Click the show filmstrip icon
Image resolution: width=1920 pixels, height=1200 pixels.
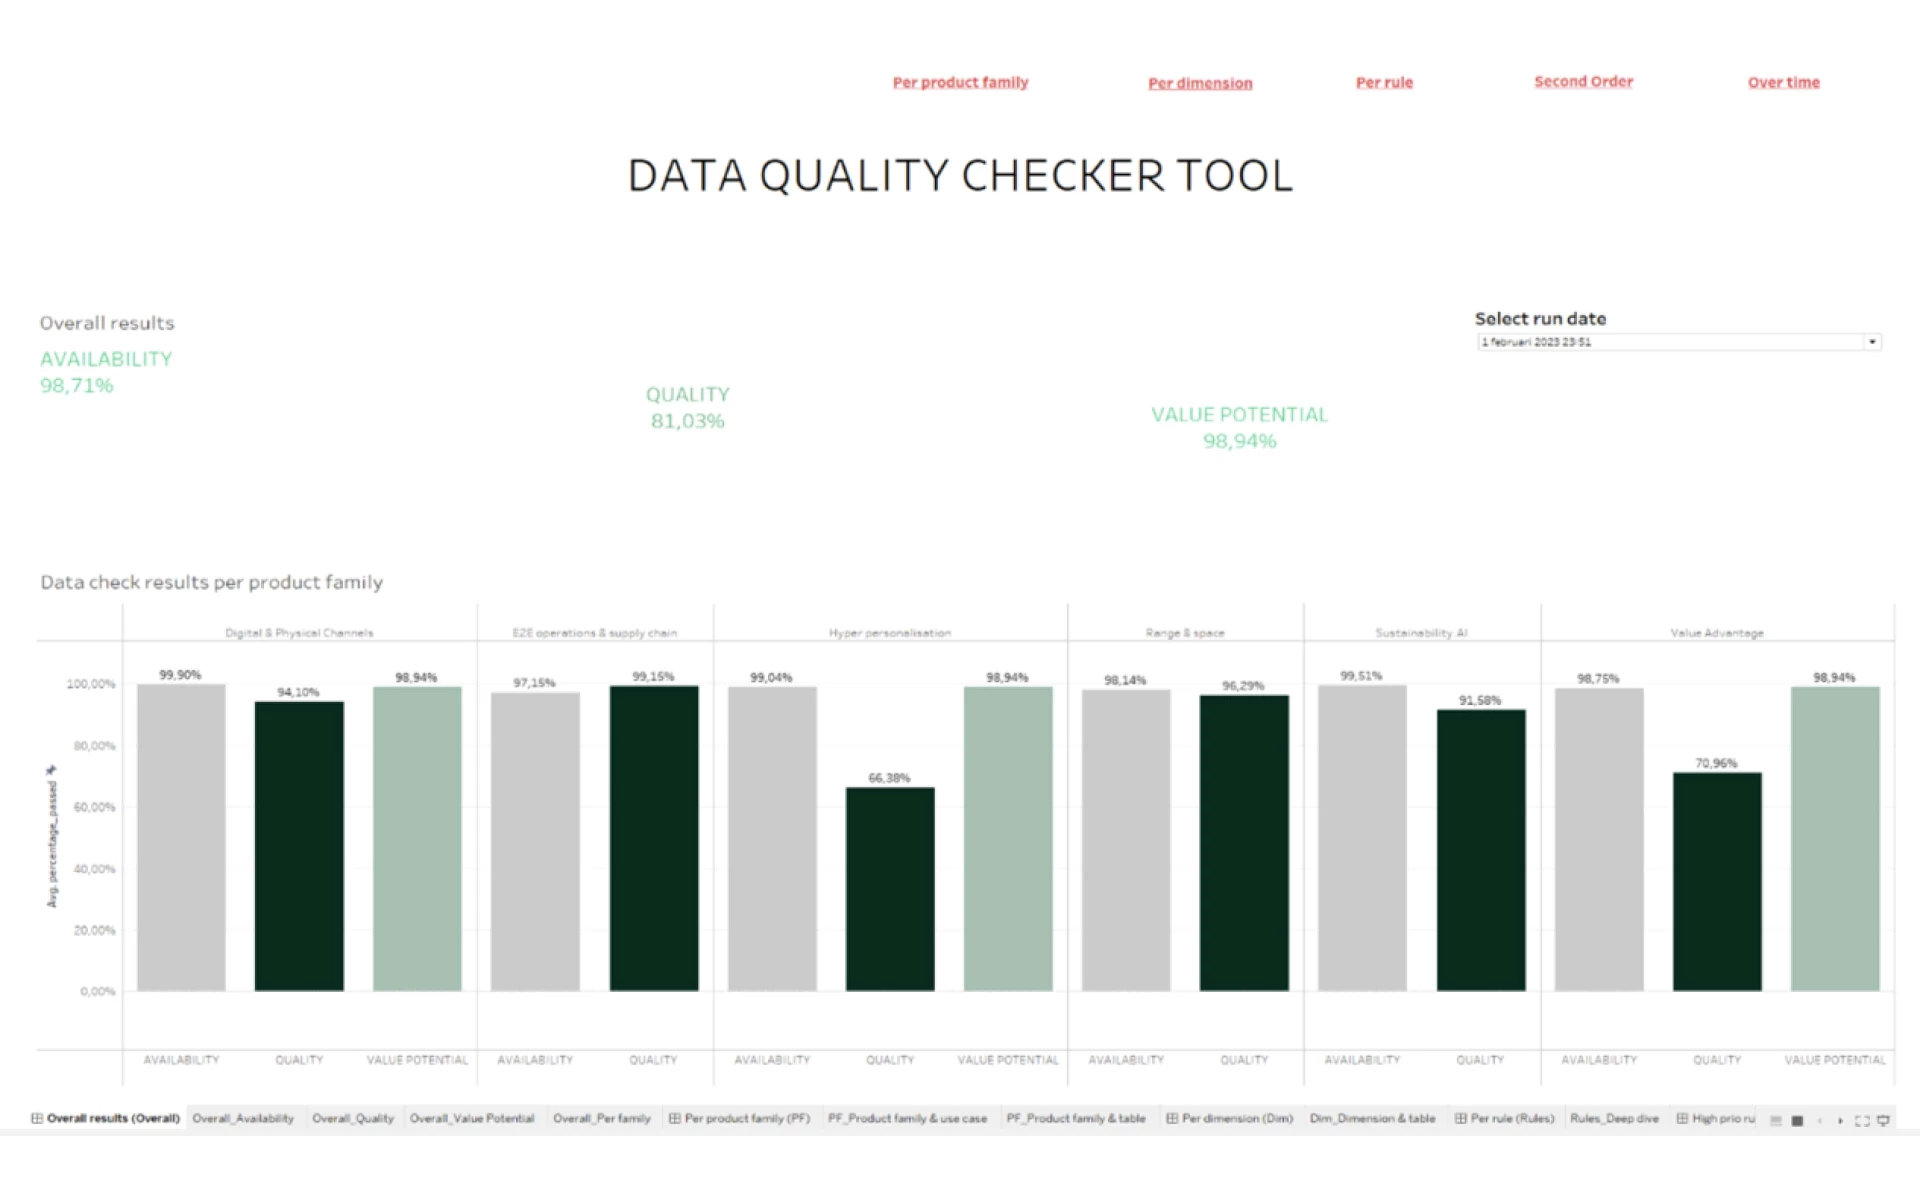point(1797,1121)
